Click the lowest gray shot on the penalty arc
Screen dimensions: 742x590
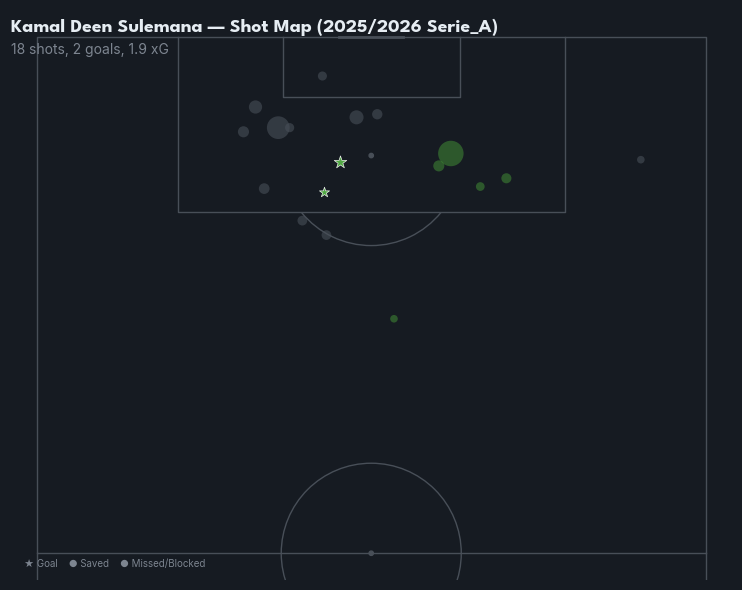(x=326, y=235)
